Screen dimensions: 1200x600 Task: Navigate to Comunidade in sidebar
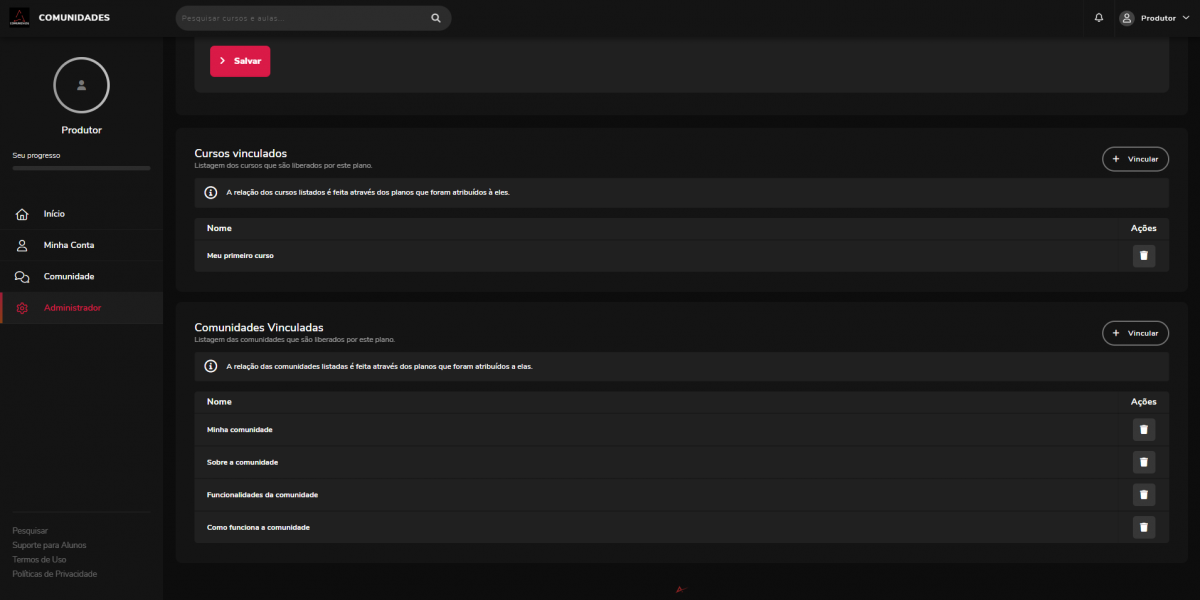coord(68,276)
